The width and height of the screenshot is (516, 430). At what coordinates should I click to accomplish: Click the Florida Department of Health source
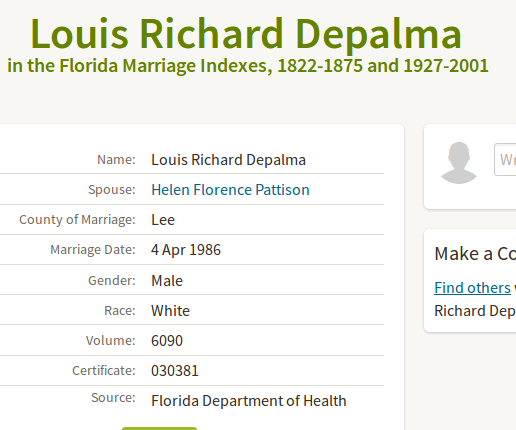click(x=249, y=401)
